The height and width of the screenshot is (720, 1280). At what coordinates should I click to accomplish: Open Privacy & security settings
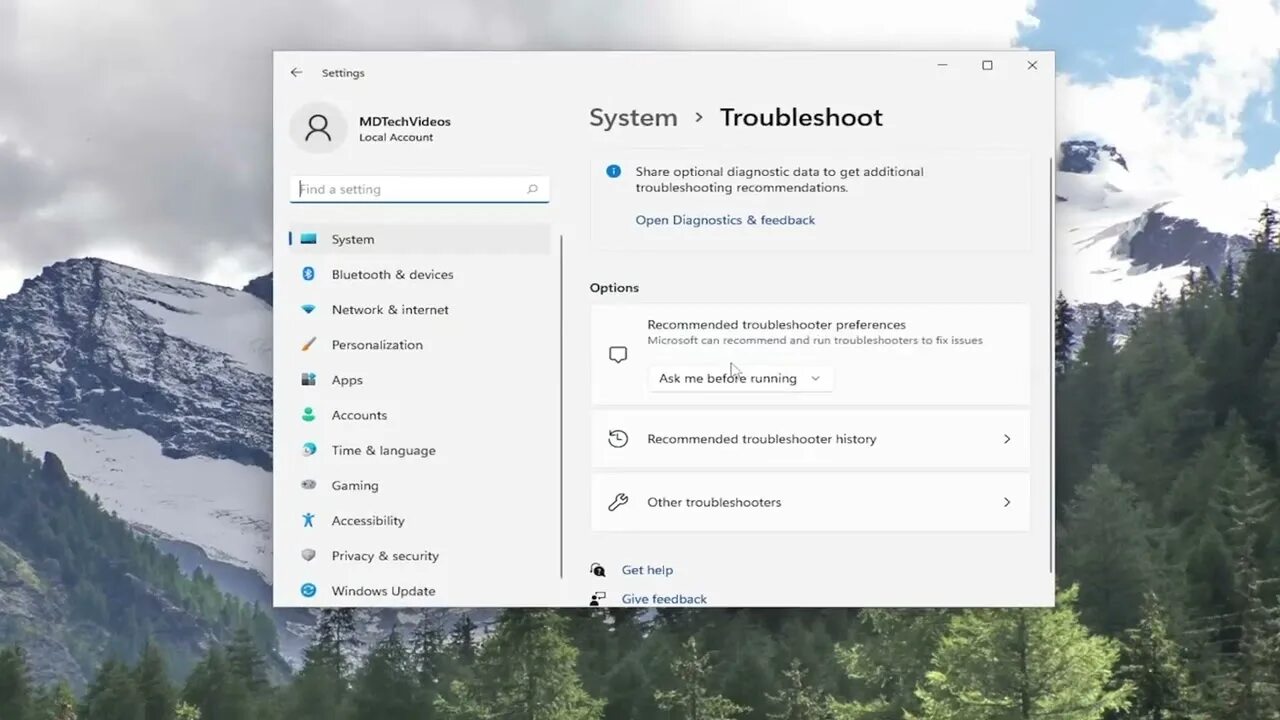[x=420, y=556]
